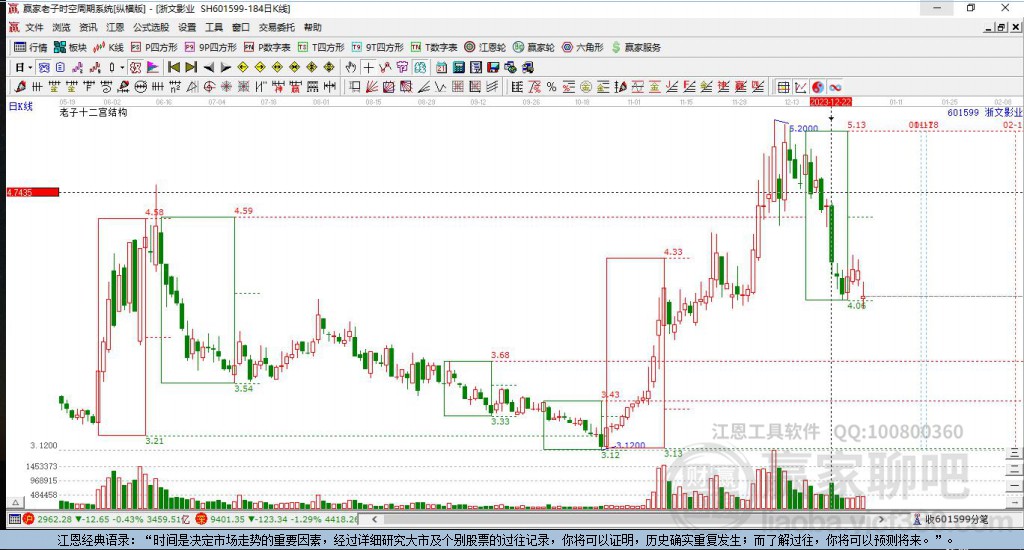Open the 0 value dropdown arrow
Screen dimensions: 1024x550
(x=122, y=67)
